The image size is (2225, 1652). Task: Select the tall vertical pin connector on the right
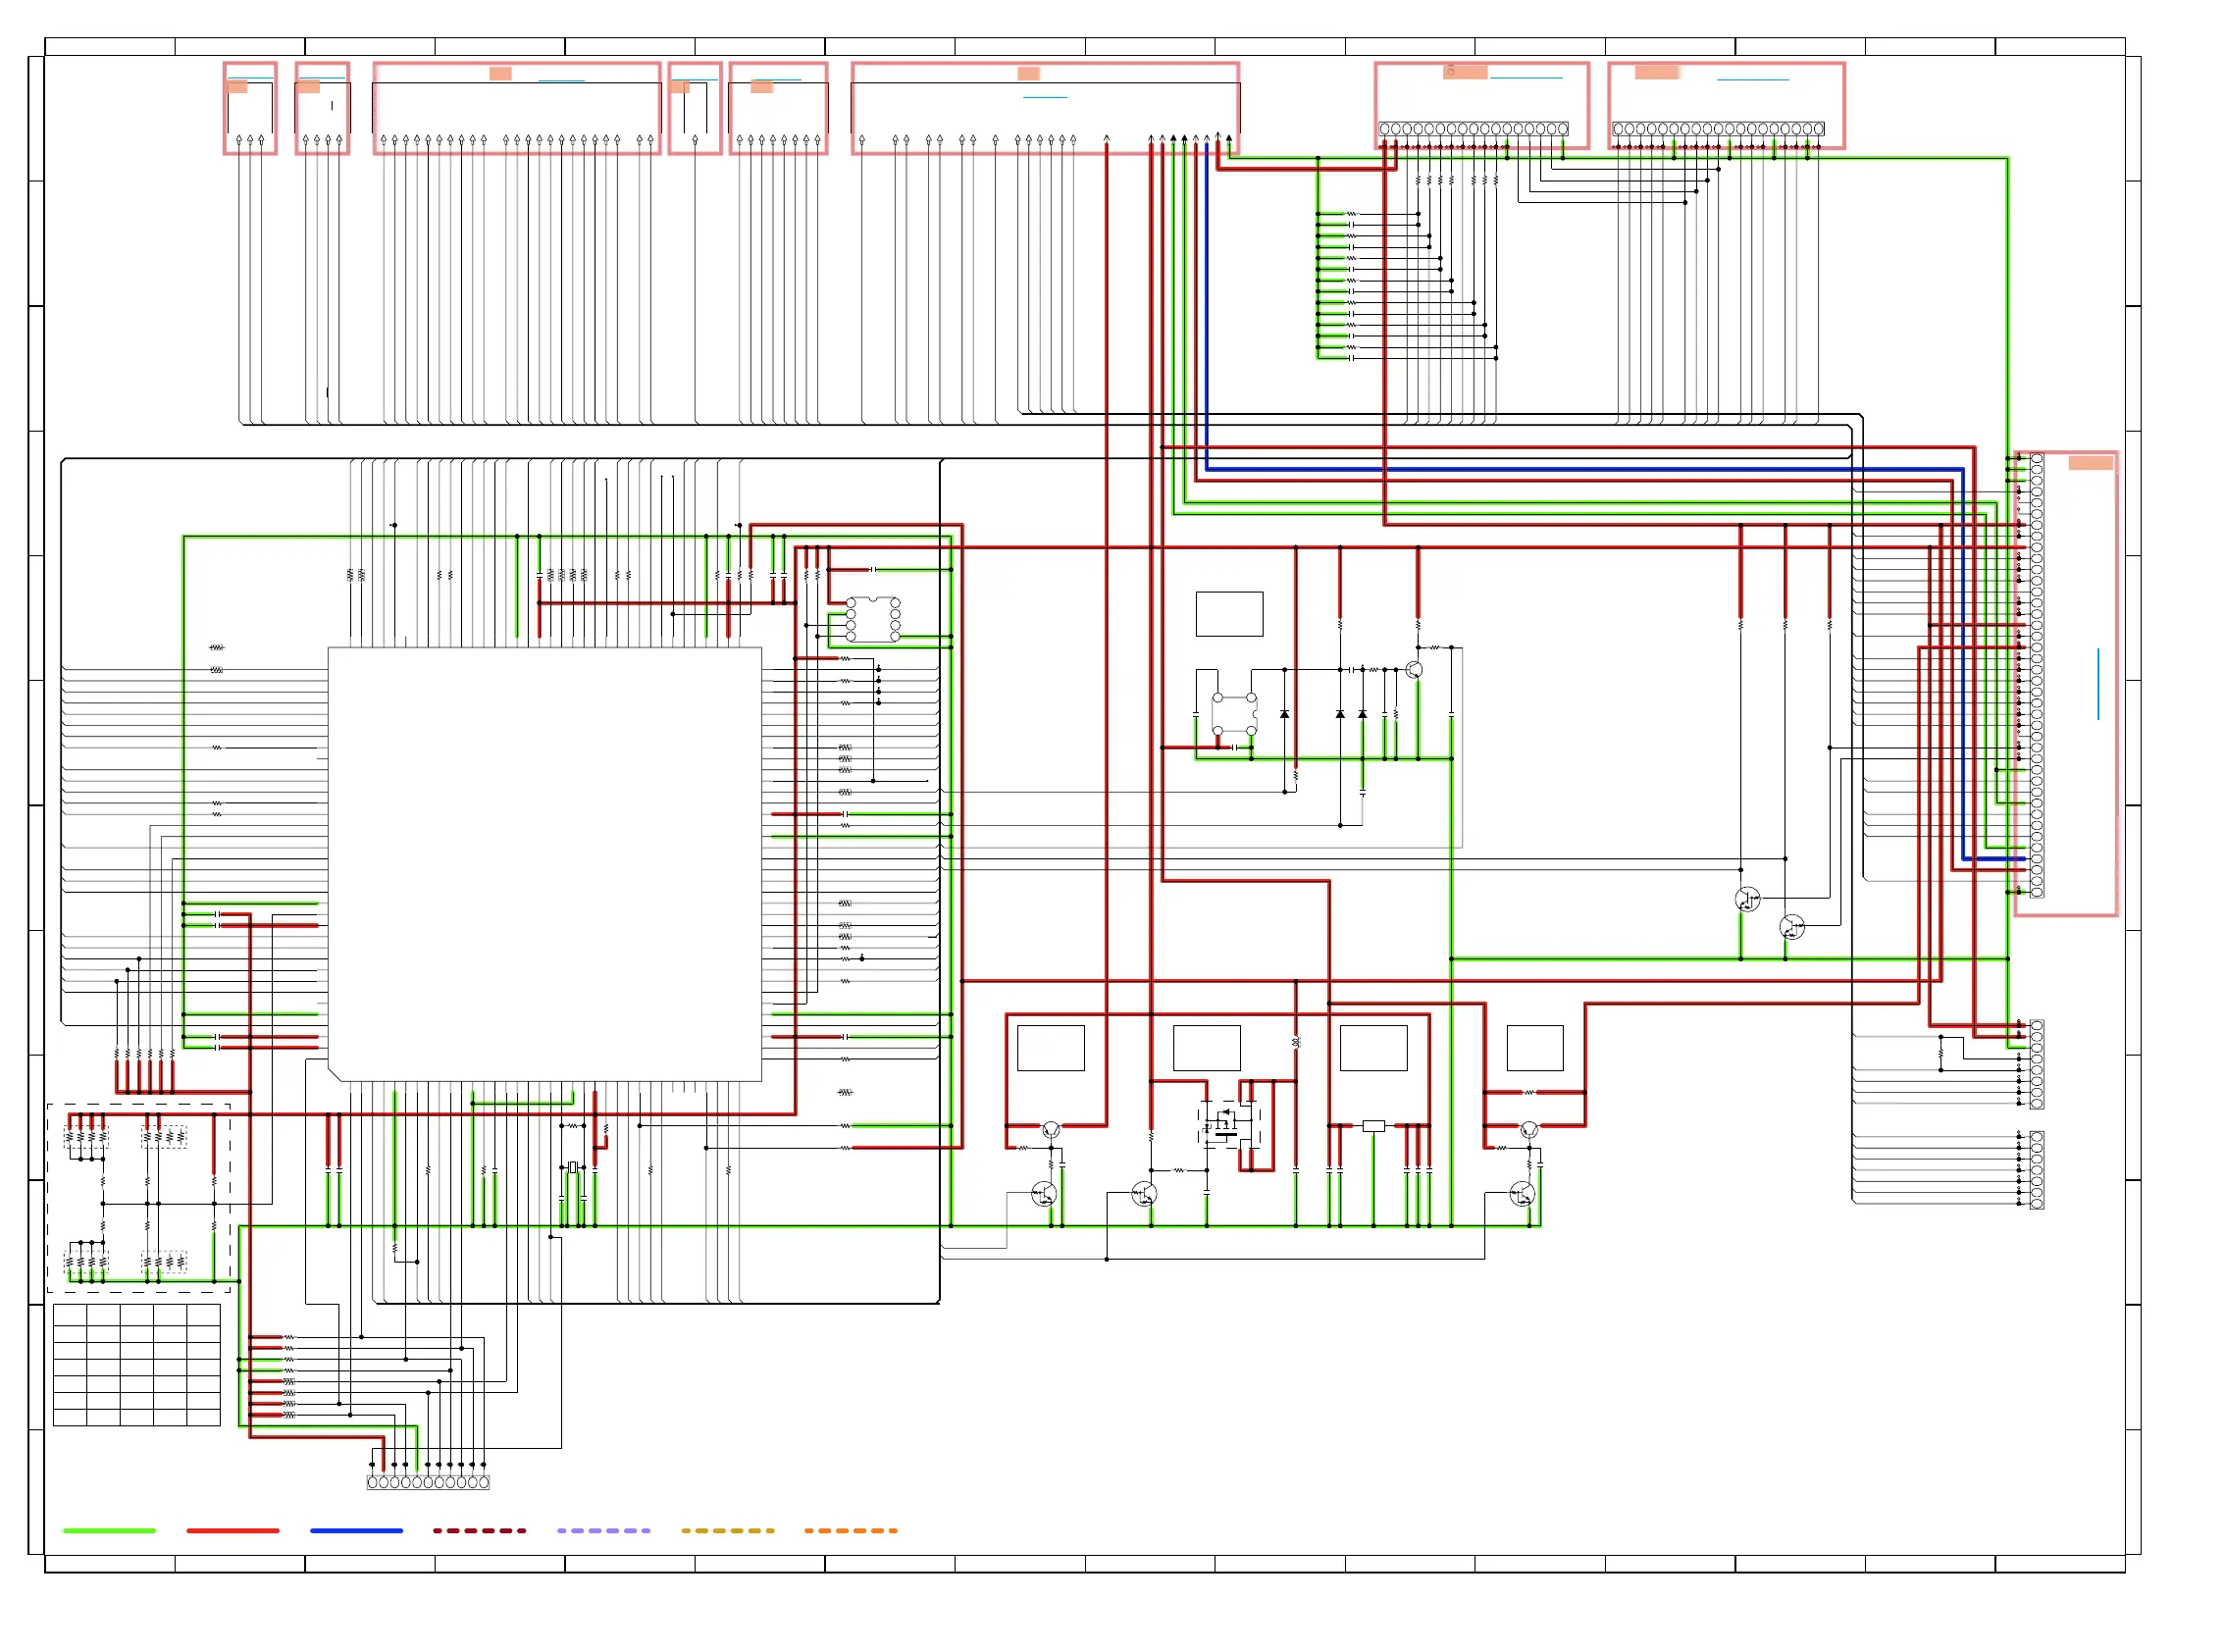(2036, 675)
